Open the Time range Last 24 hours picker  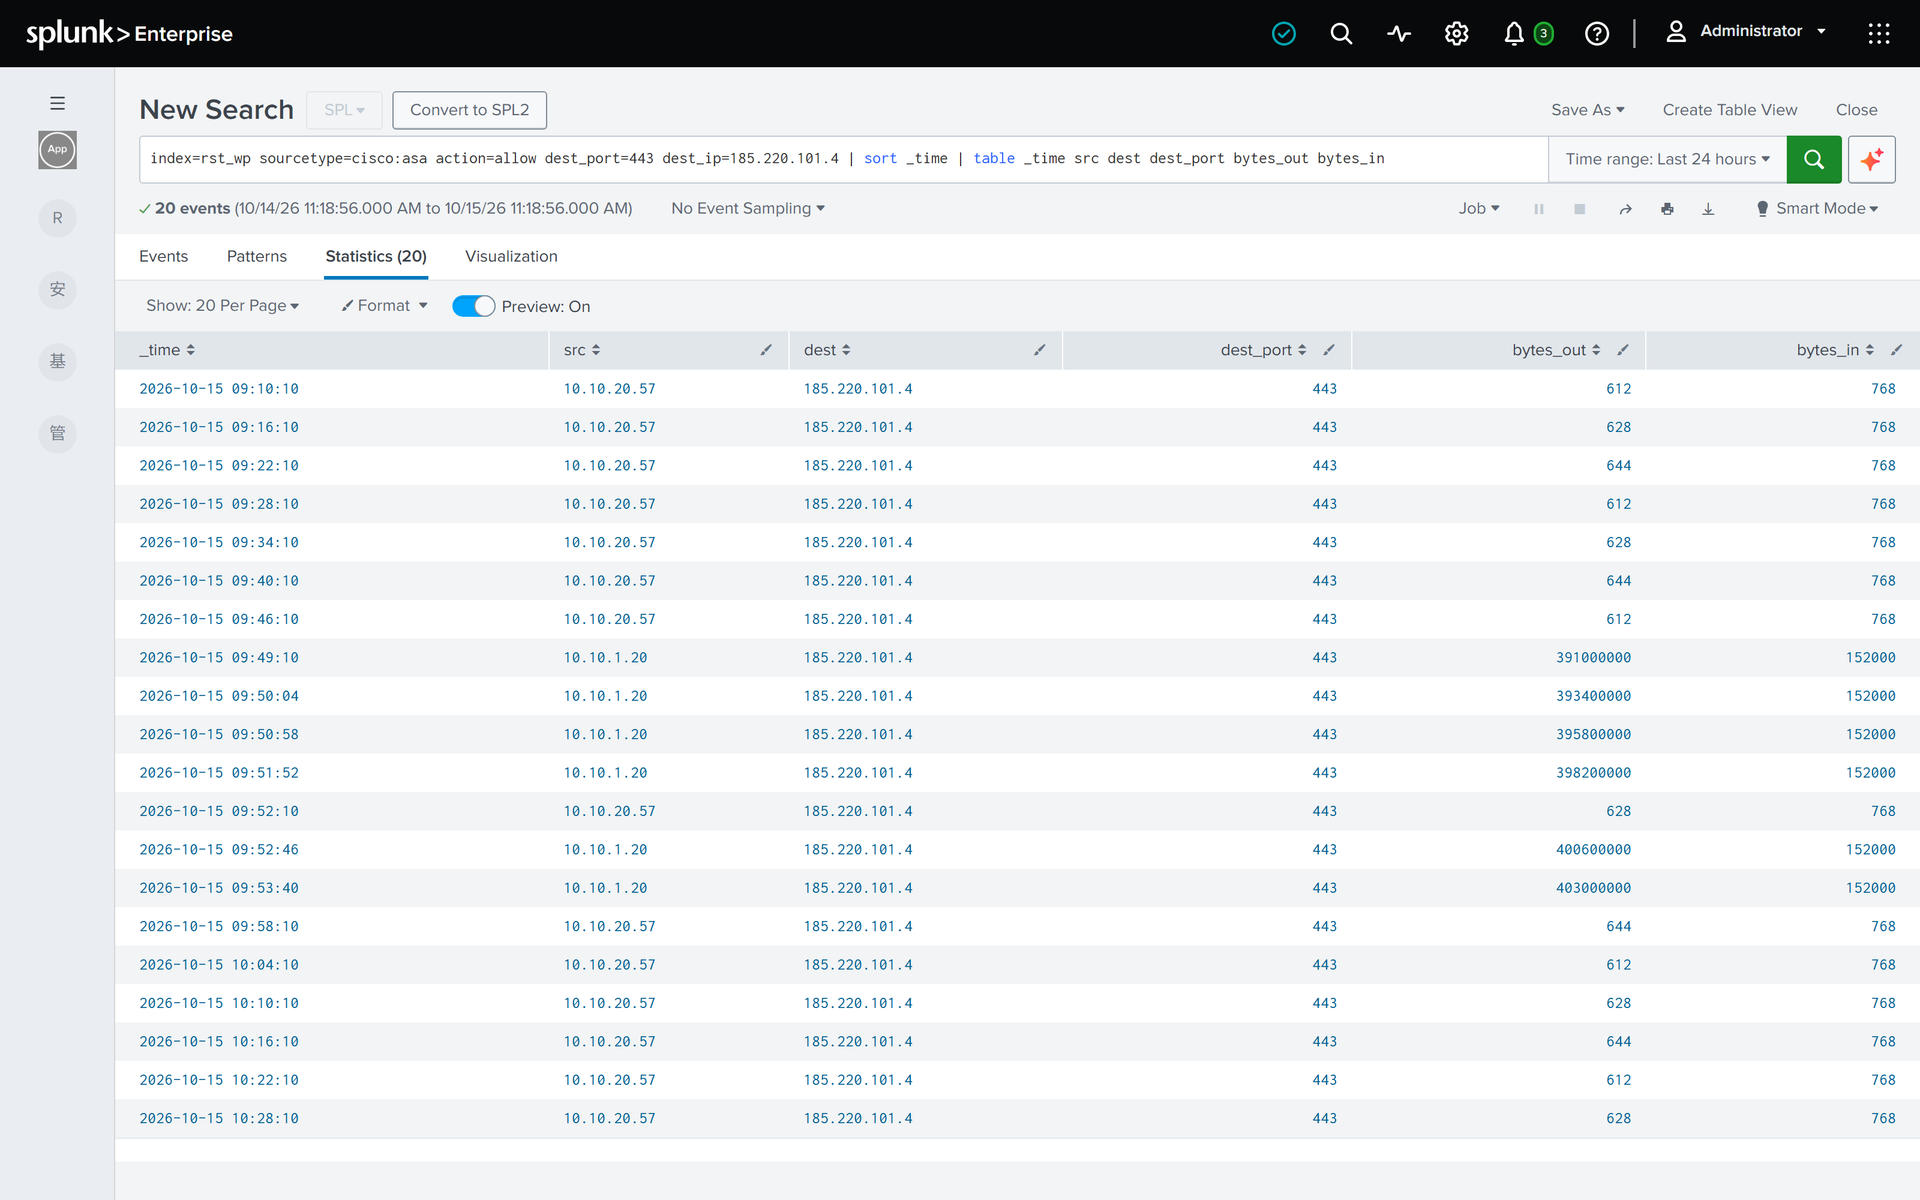click(x=1667, y=159)
